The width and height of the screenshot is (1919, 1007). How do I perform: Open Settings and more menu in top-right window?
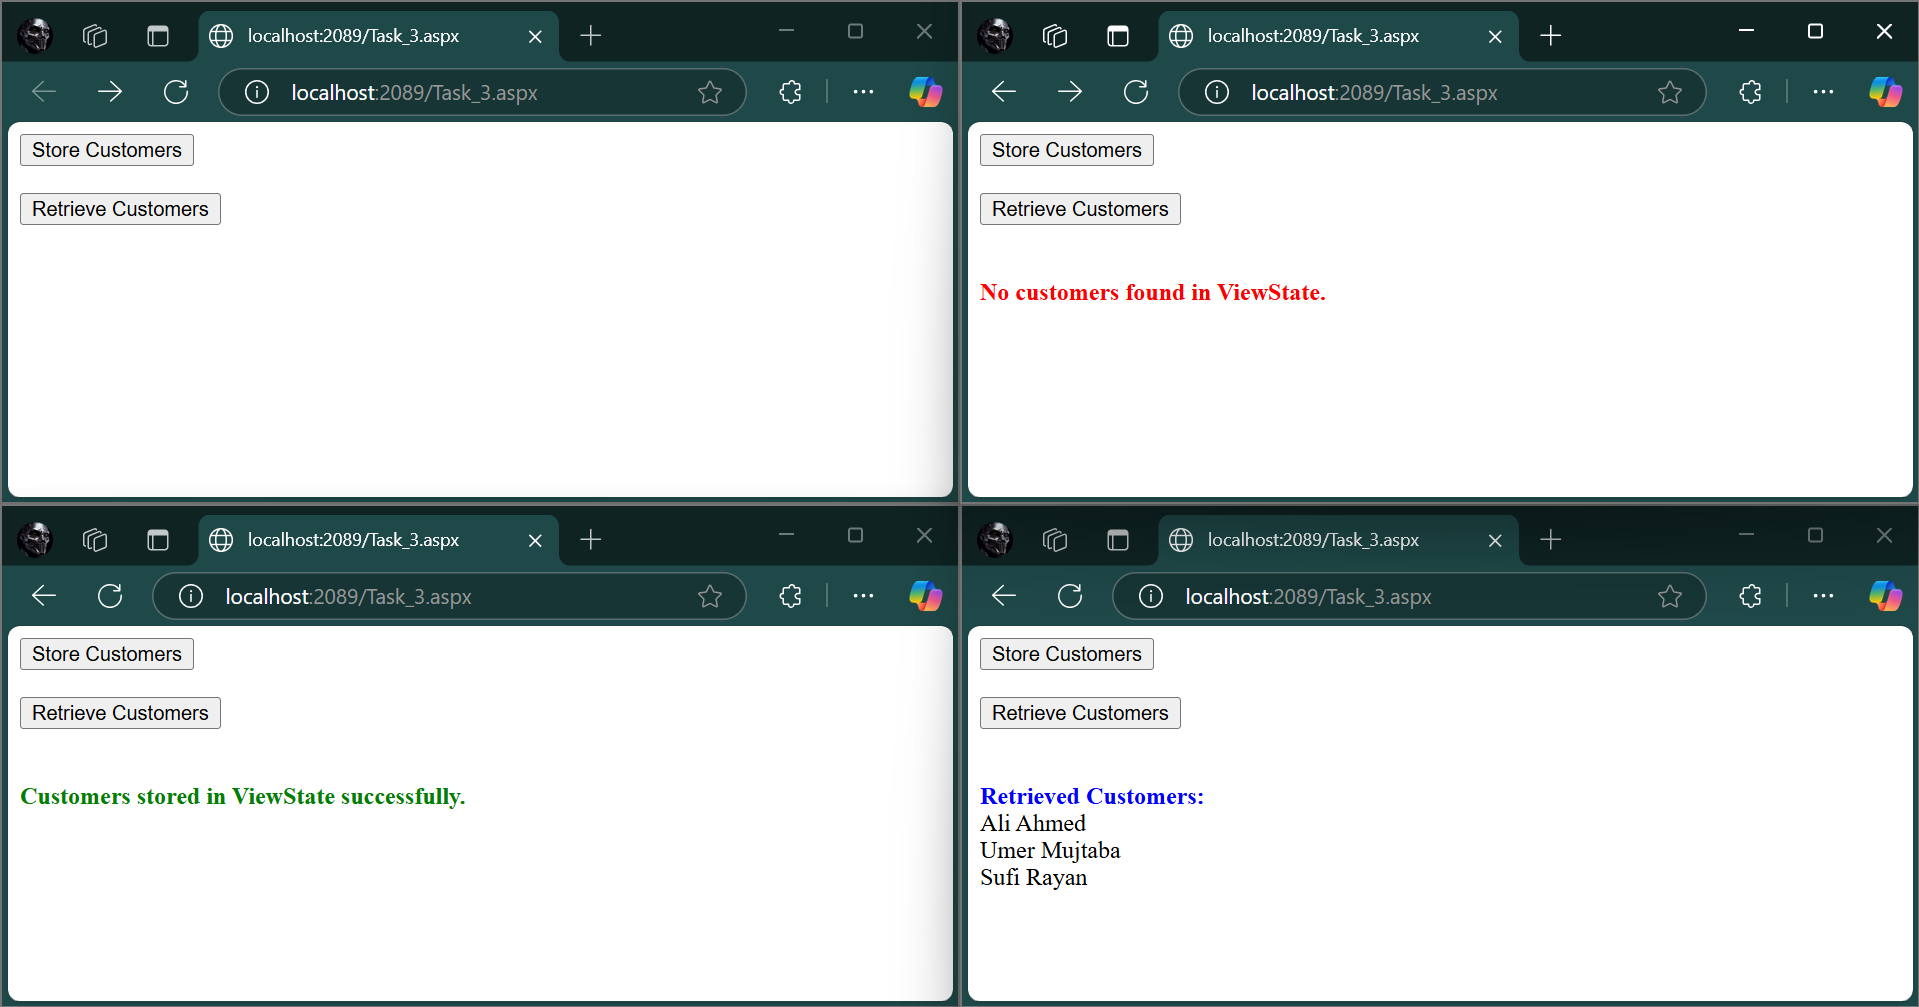(1824, 92)
